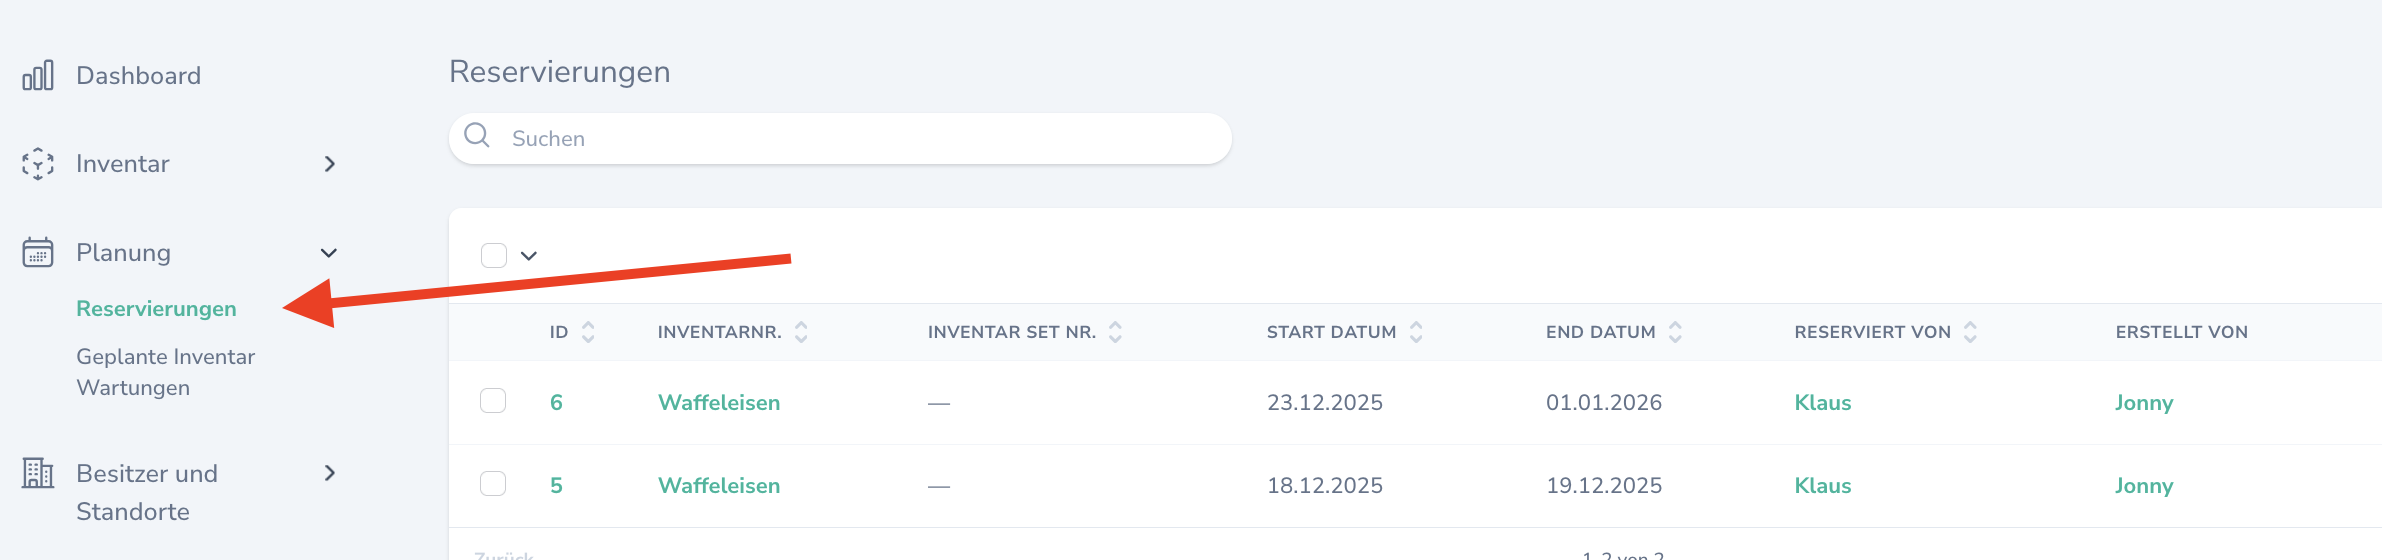Sort by Inventarnr. column arrows
Viewport: 2382px width, 560px height.
[x=801, y=332]
